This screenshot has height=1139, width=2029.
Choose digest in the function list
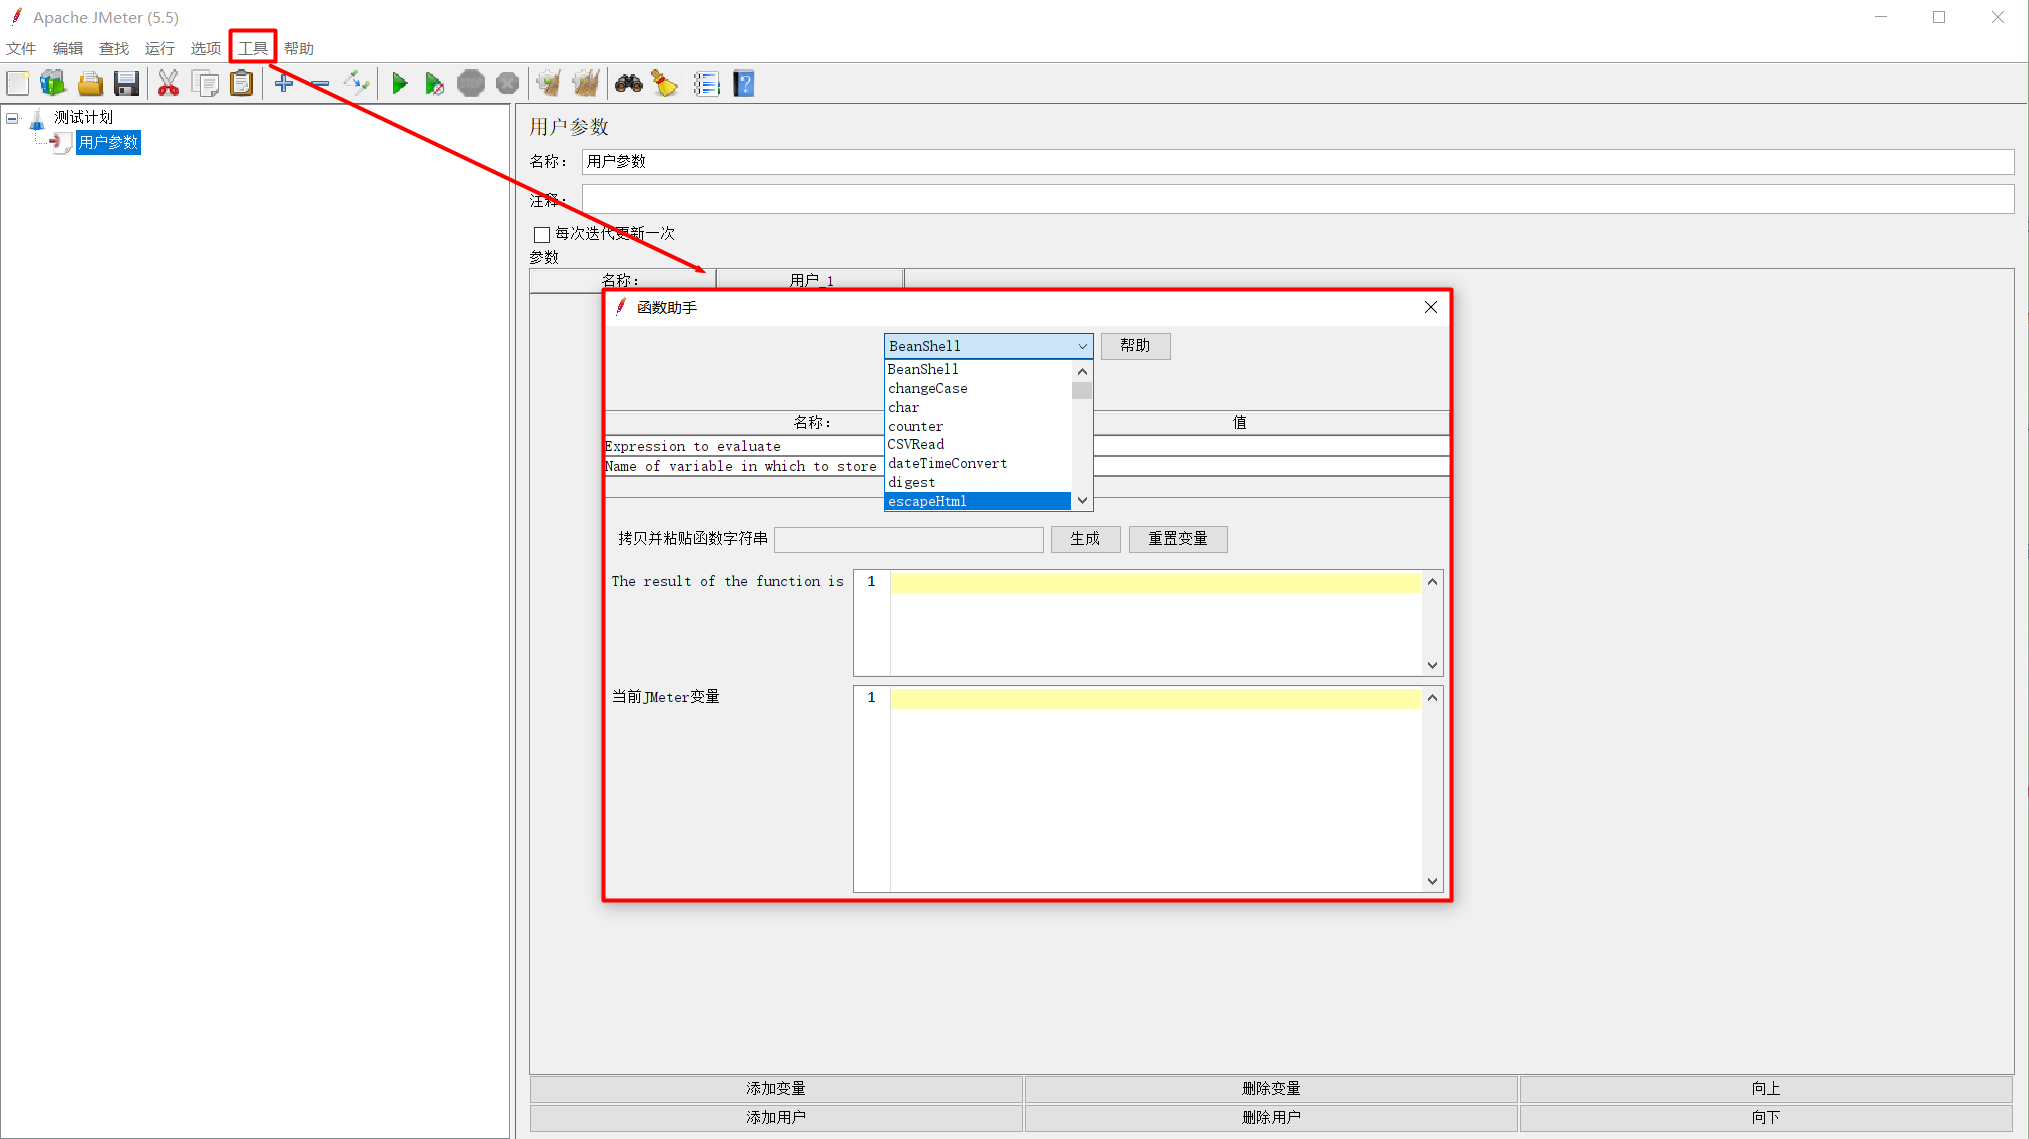pos(978,483)
